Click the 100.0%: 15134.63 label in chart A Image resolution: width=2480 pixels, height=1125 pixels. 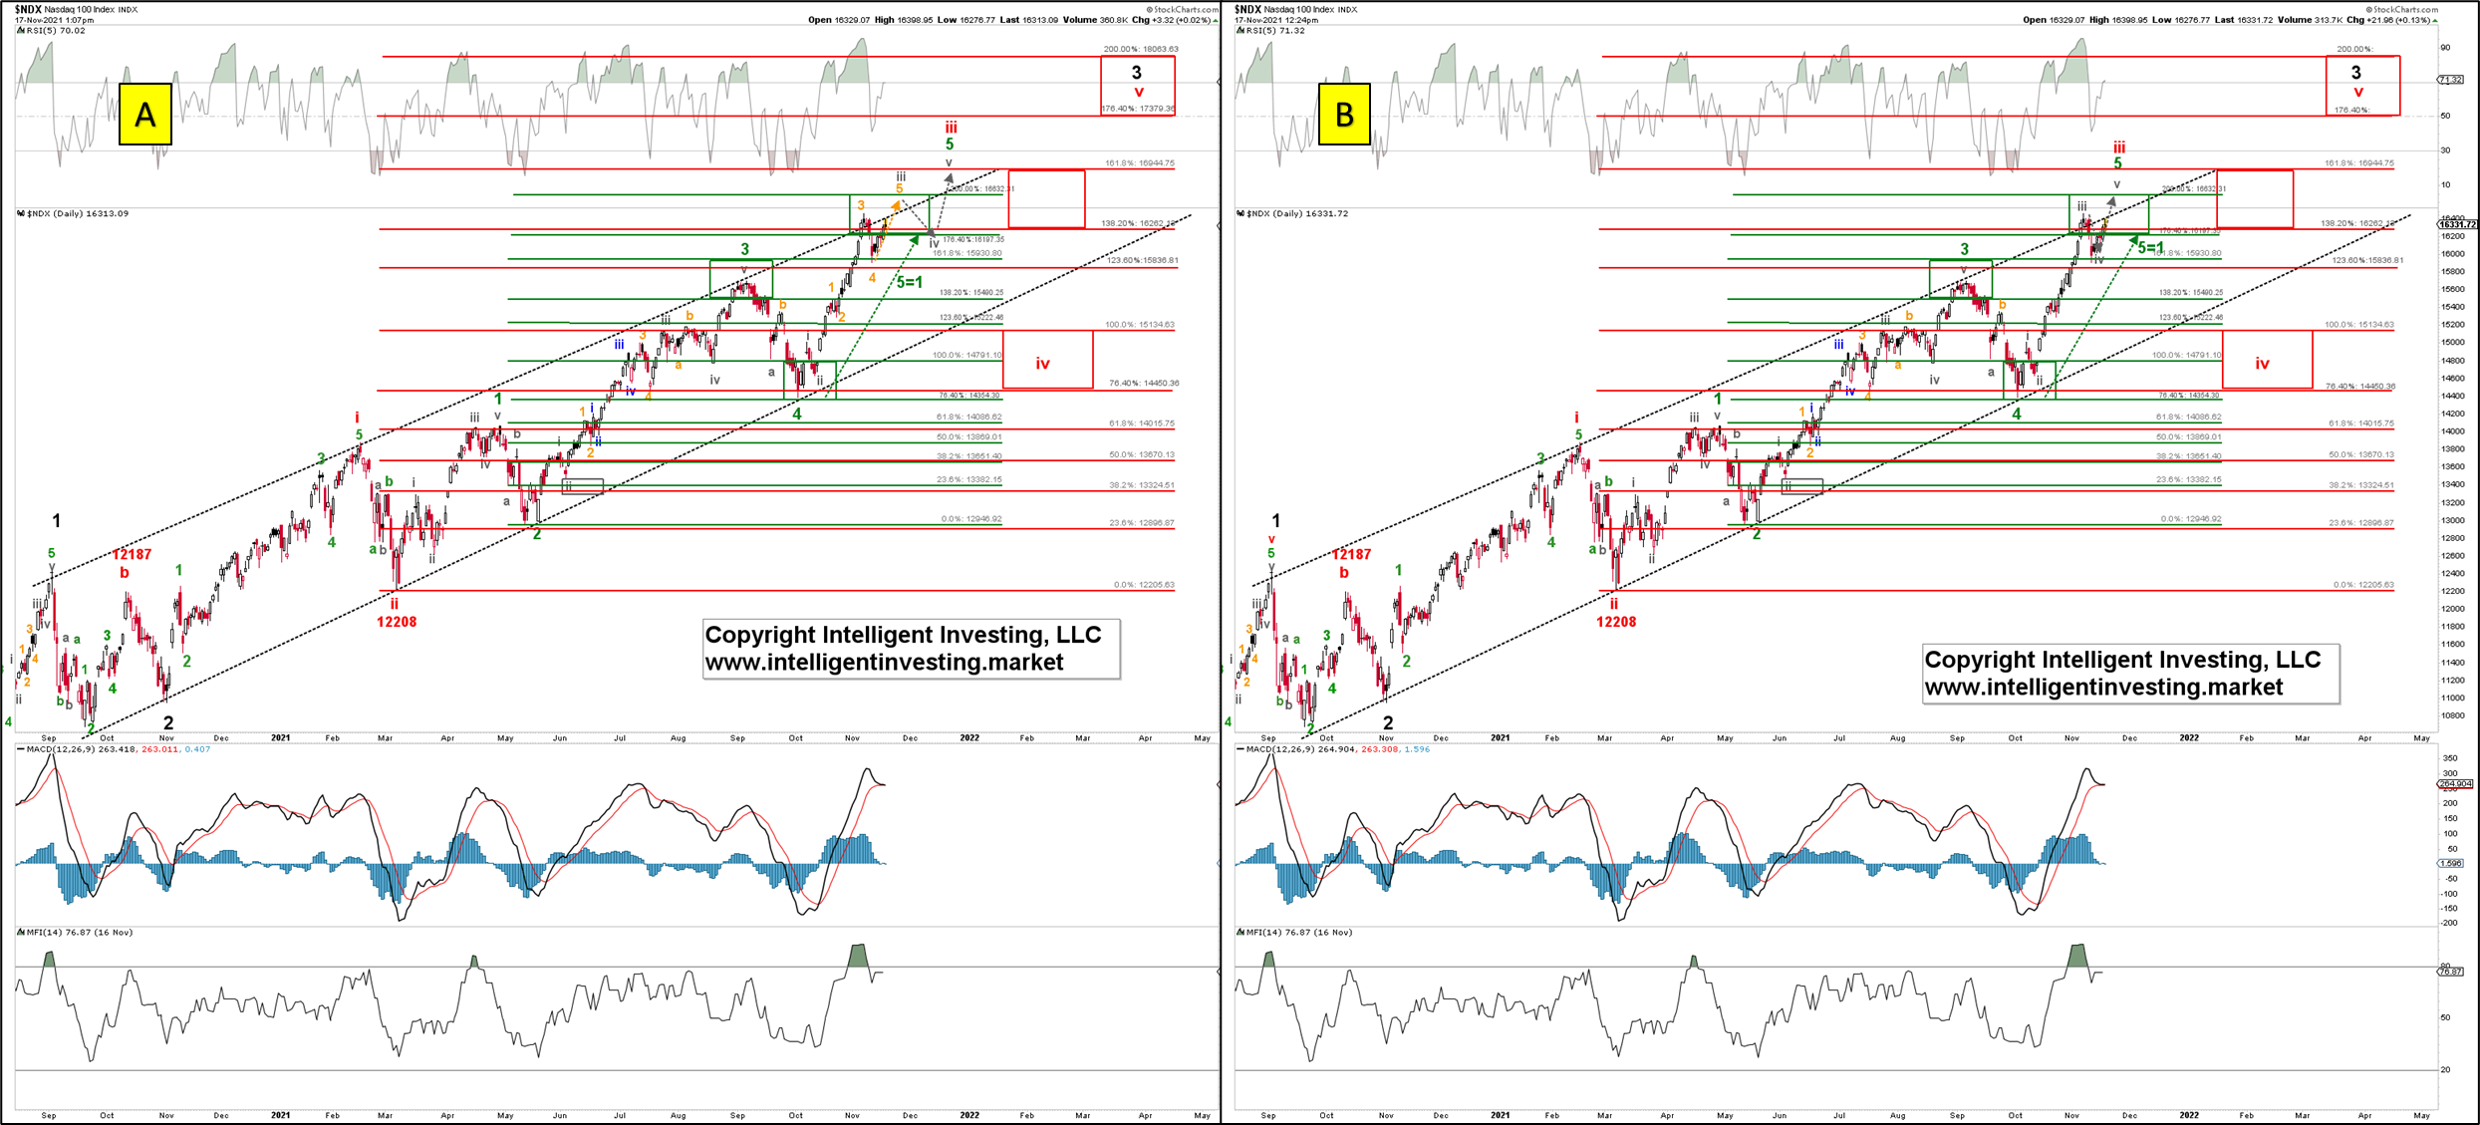1140,325
